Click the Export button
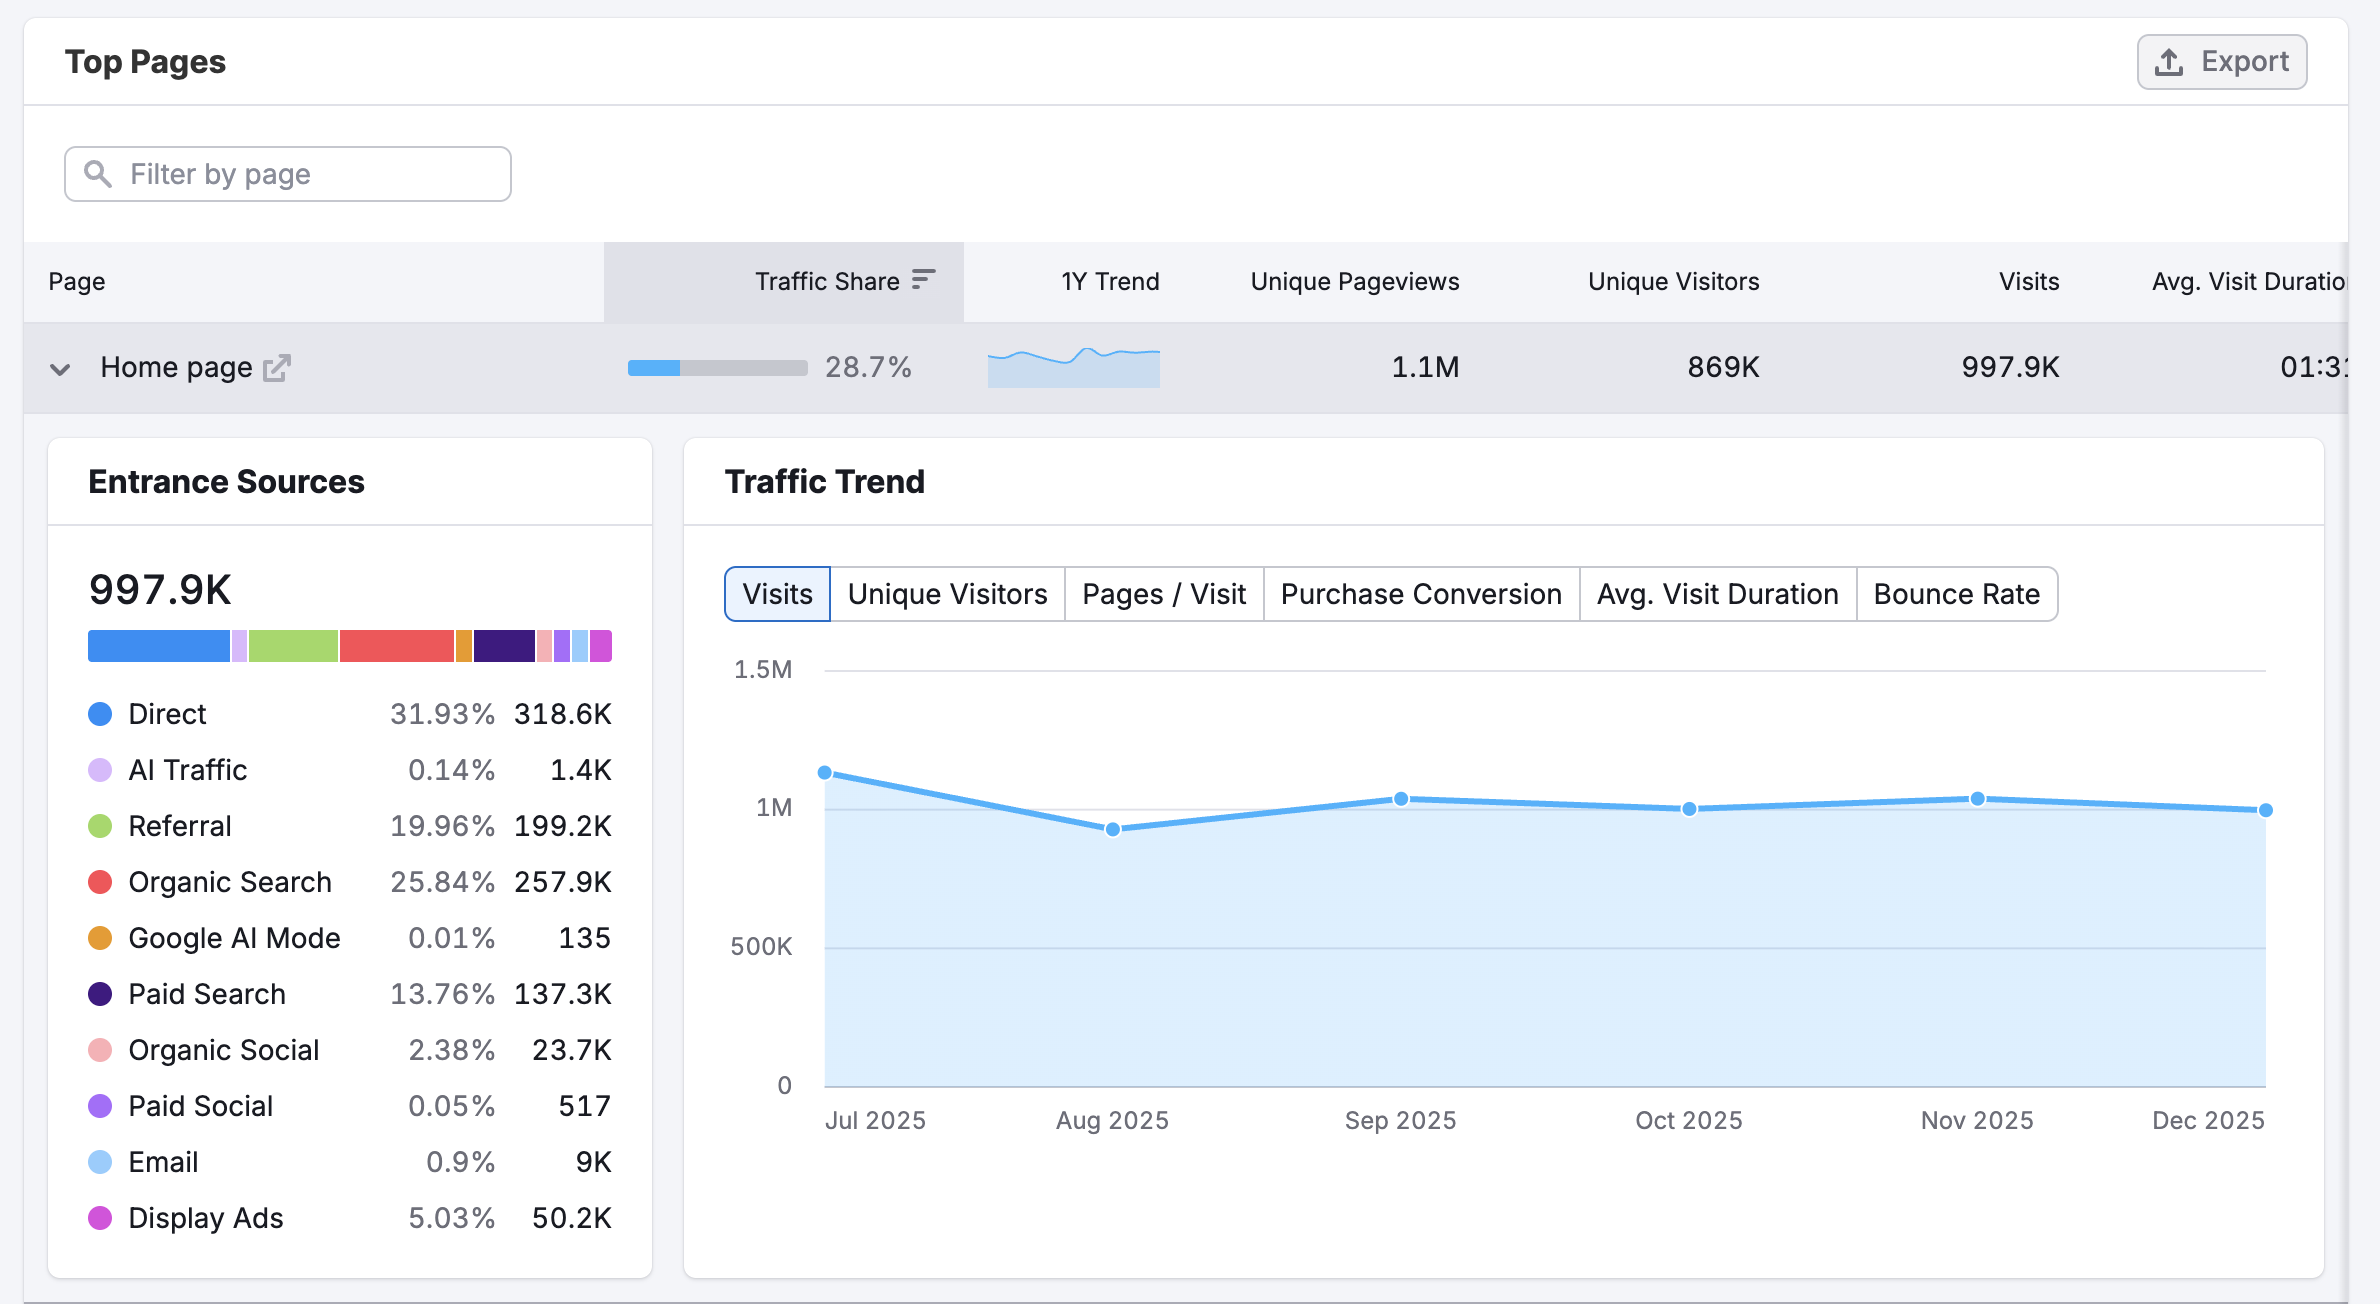The width and height of the screenshot is (2380, 1304). point(2221,61)
